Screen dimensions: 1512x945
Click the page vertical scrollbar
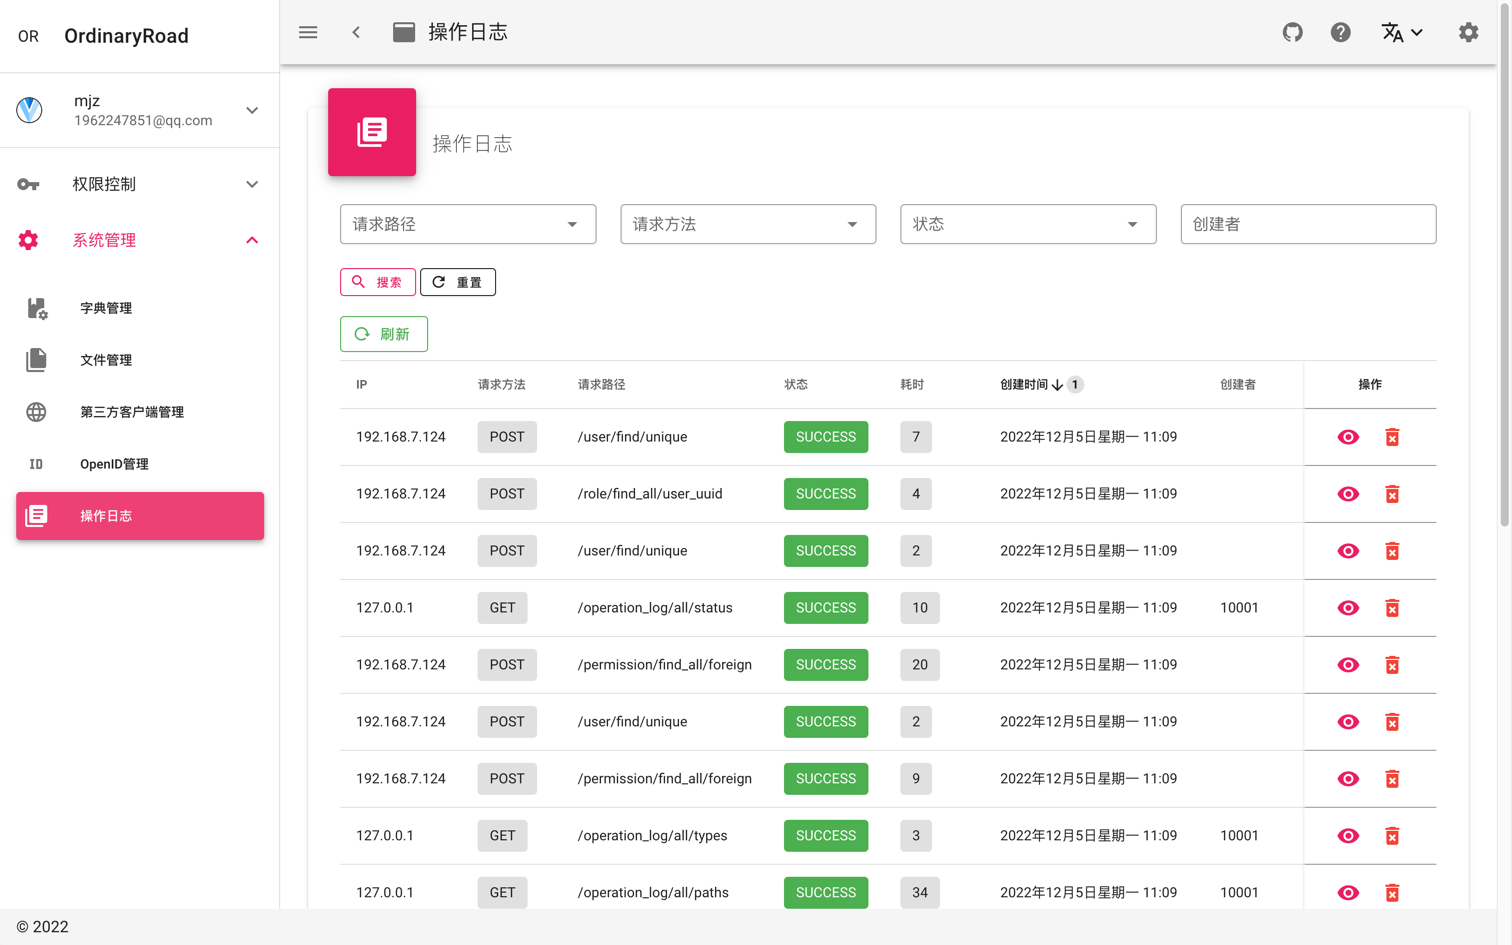click(1504, 300)
